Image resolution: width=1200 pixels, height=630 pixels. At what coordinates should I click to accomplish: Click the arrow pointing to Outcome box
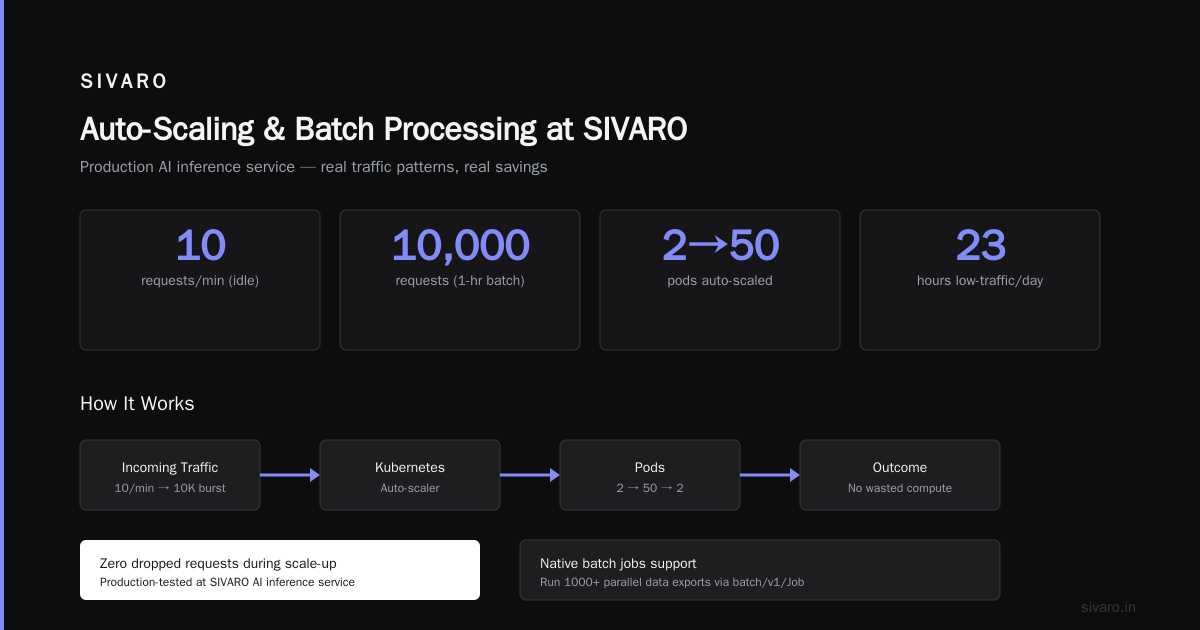tap(770, 475)
